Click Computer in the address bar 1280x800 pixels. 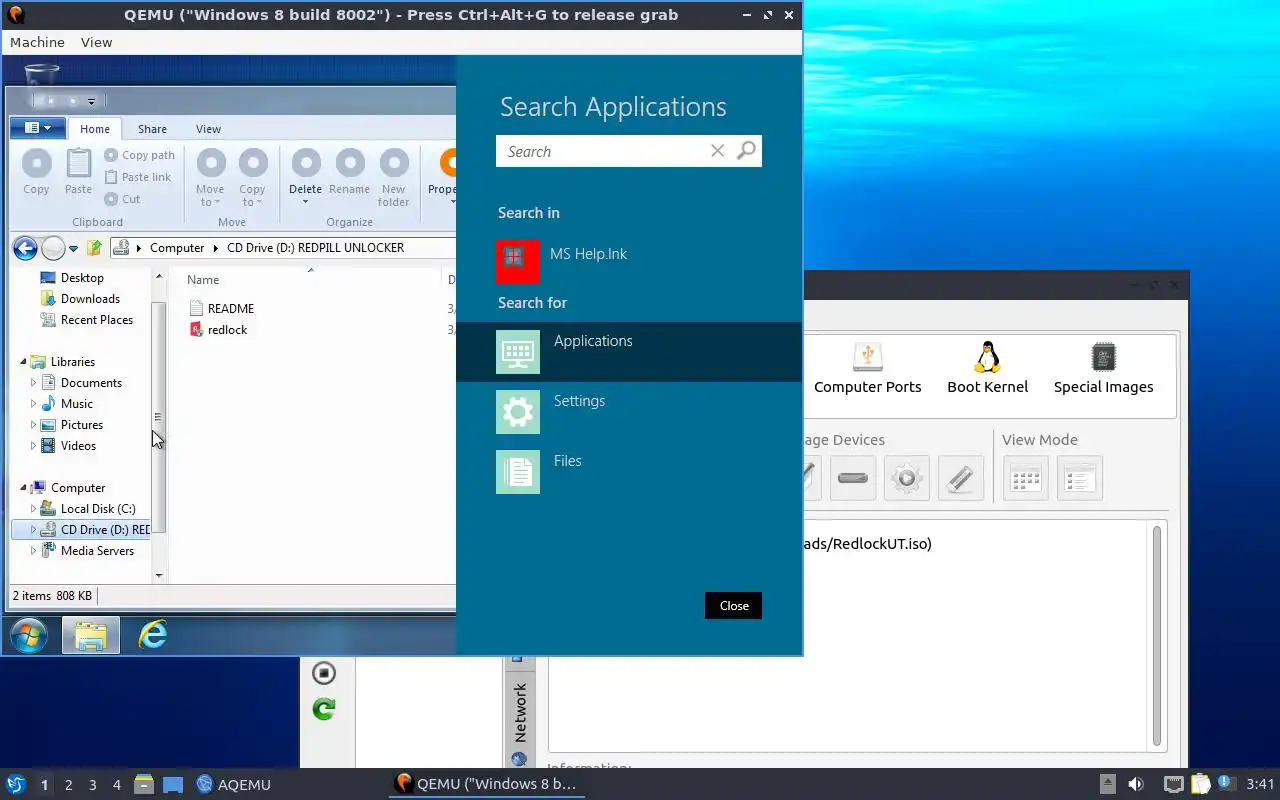(177, 248)
